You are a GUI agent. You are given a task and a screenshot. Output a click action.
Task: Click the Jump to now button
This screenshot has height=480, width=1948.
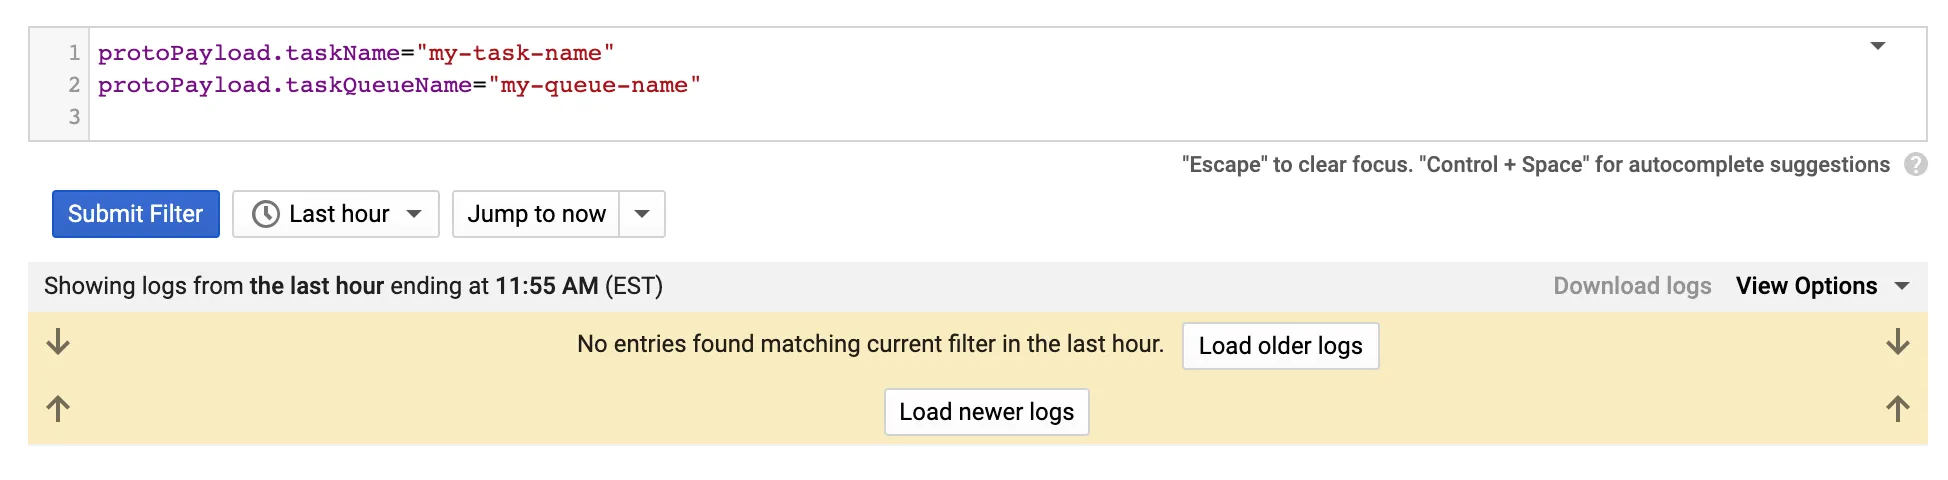coord(536,214)
